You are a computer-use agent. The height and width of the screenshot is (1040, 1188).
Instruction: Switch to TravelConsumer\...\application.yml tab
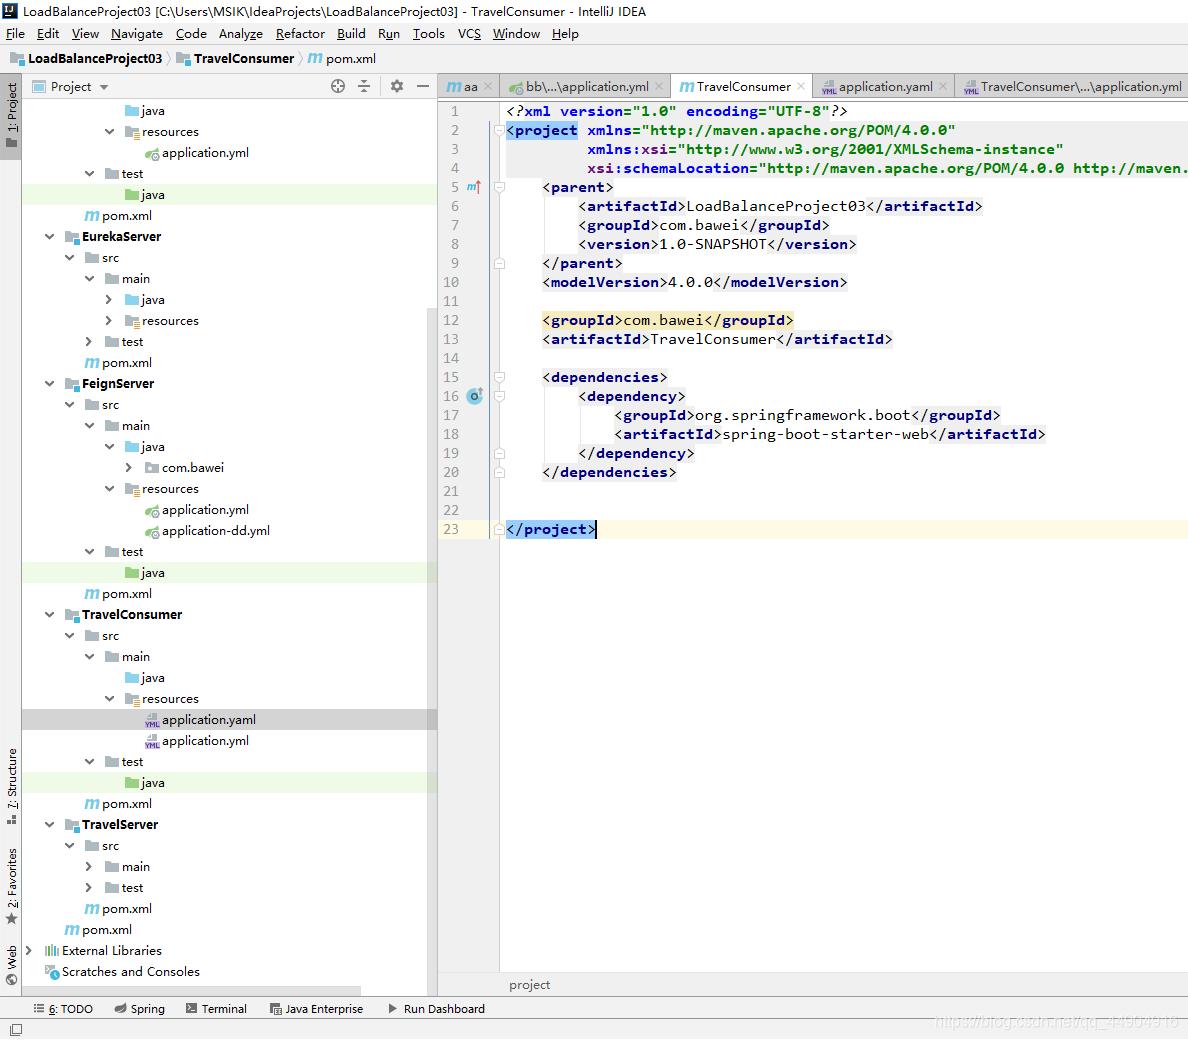coord(1073,86)
